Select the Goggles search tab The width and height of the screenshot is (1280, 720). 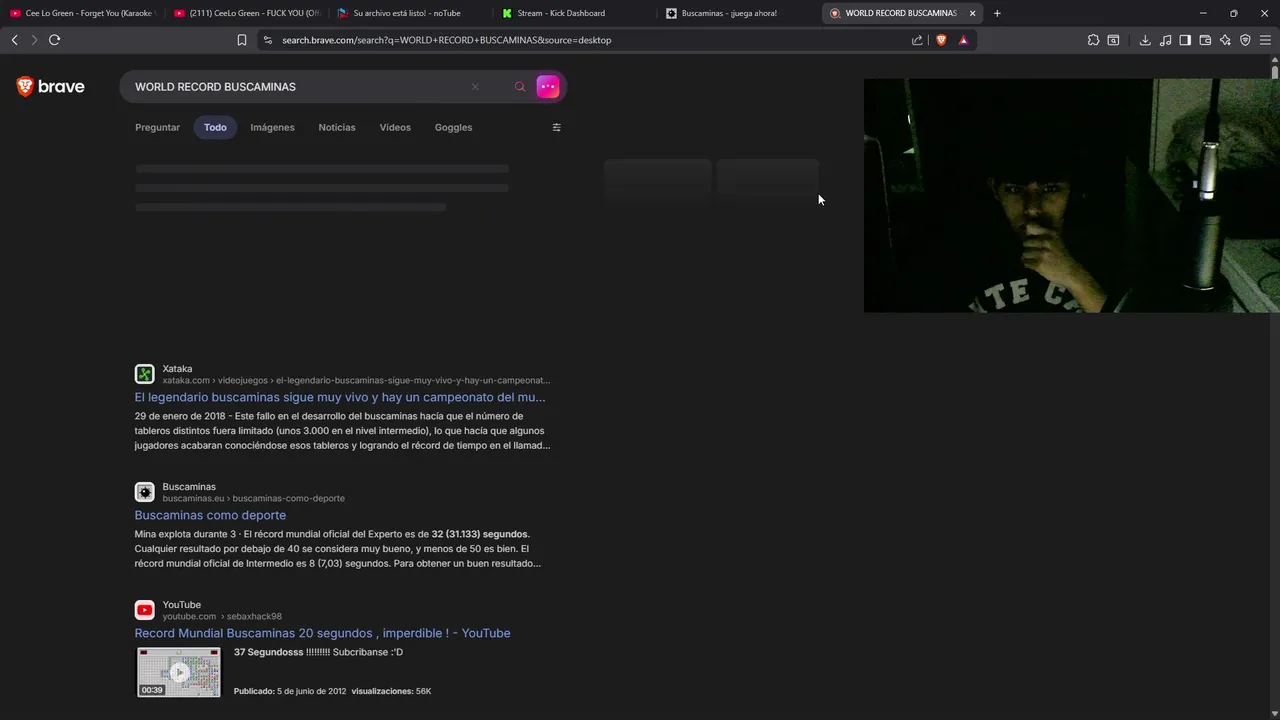453,127
